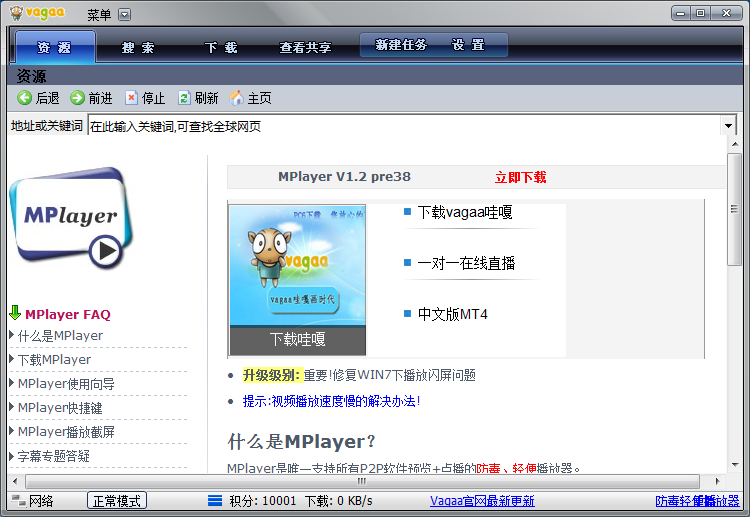Go back with the green 后退 arrow icon
The image size is (750, 517).
pyautogui.click(x=24, y=98)
